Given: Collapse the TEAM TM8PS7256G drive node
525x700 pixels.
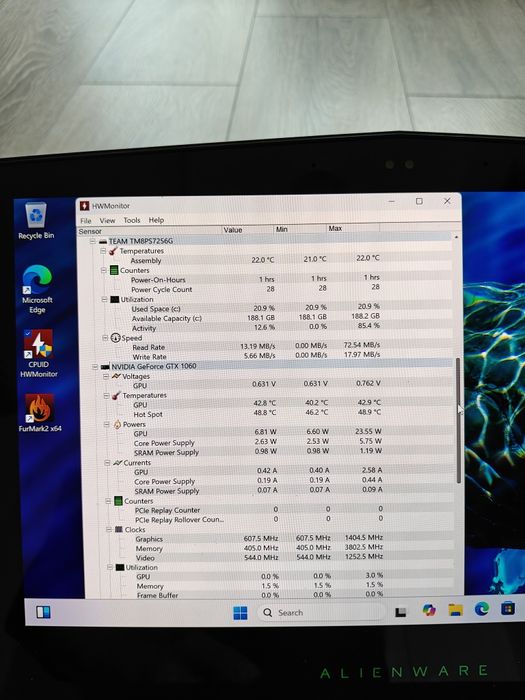Looking at the screenshot, I should point(93,241).
